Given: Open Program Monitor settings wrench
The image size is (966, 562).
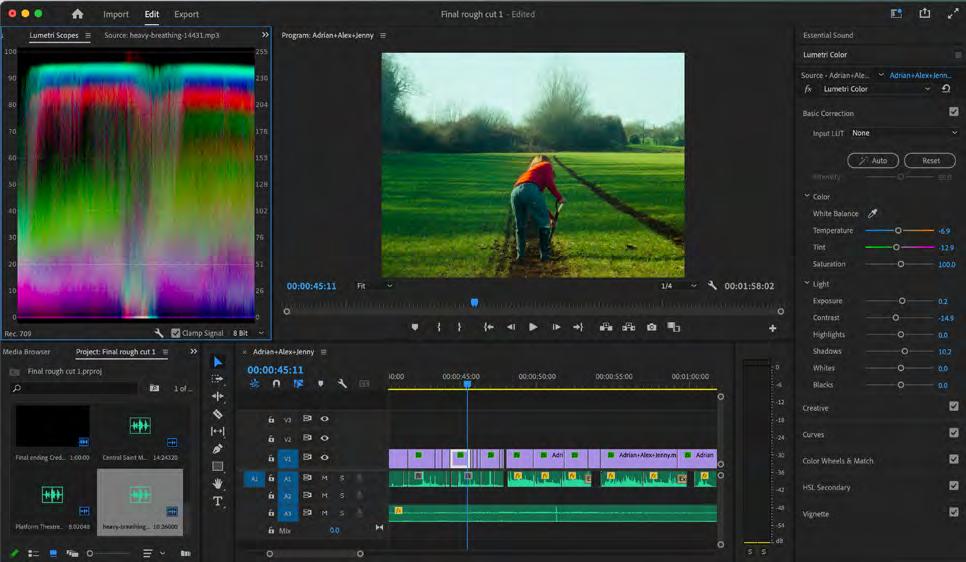Looking at the screenshot, I should coord(712,285).
